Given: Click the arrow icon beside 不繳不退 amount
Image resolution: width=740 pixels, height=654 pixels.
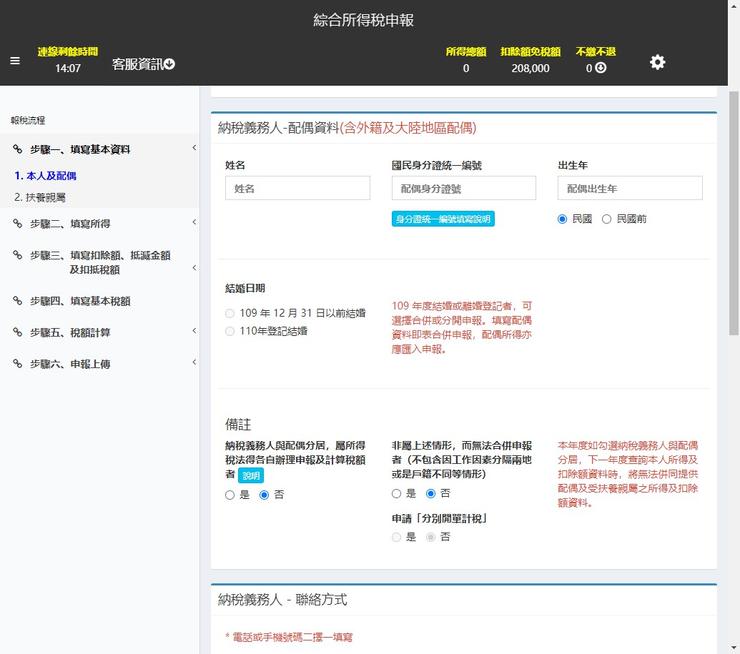Looking at the screenshot, I should [601, 68].
